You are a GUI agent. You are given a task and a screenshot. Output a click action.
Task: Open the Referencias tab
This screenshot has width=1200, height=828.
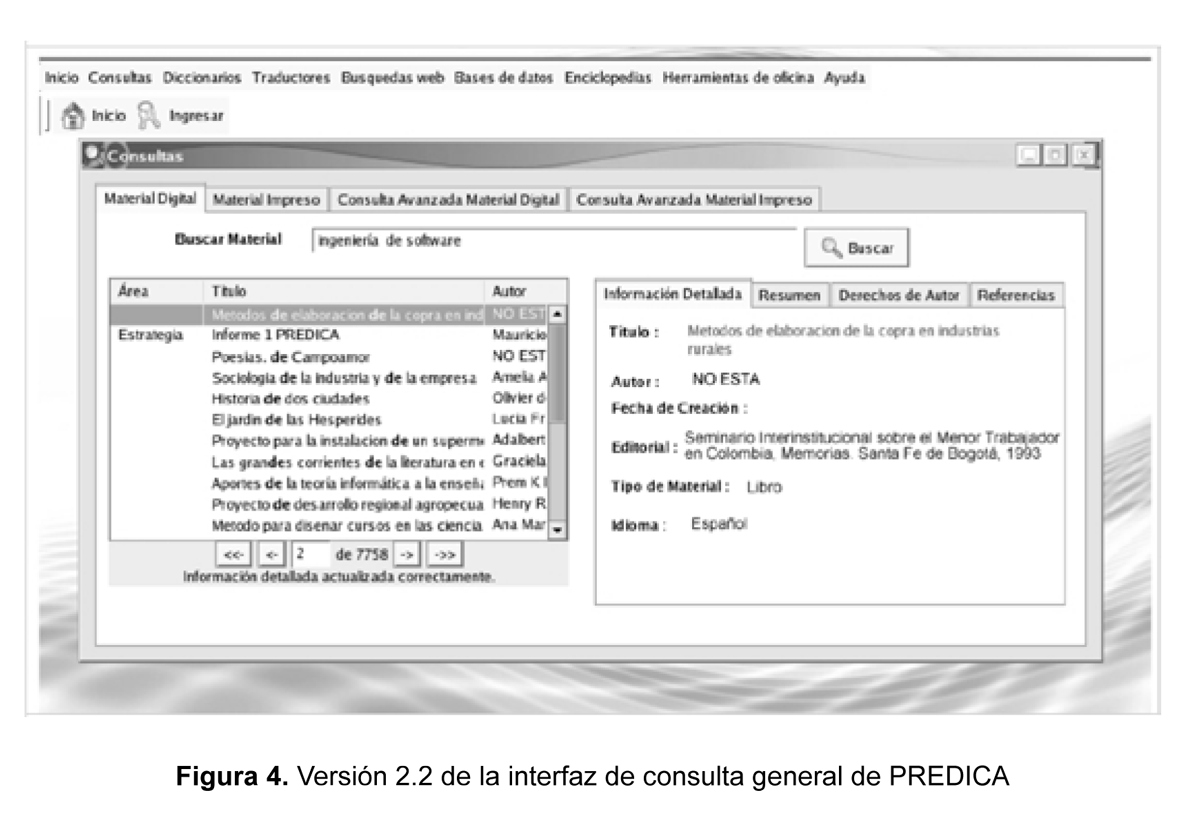[x=1015, y=296]
